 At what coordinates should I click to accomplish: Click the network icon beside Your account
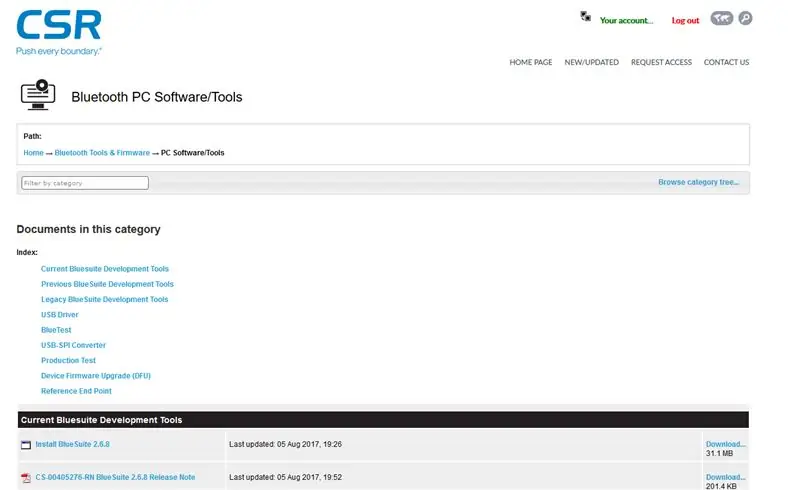click(585, 17)
